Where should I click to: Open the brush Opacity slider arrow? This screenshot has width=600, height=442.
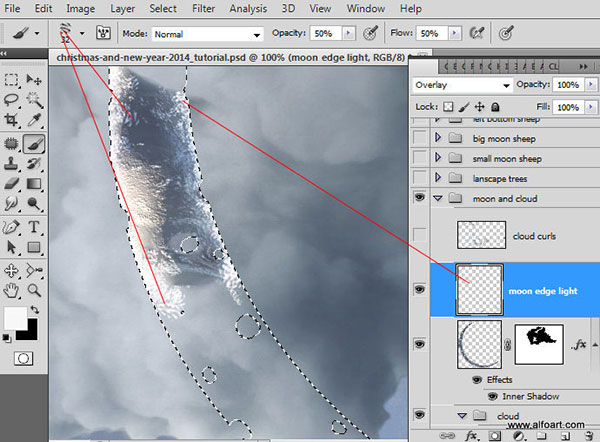point(348,33)
